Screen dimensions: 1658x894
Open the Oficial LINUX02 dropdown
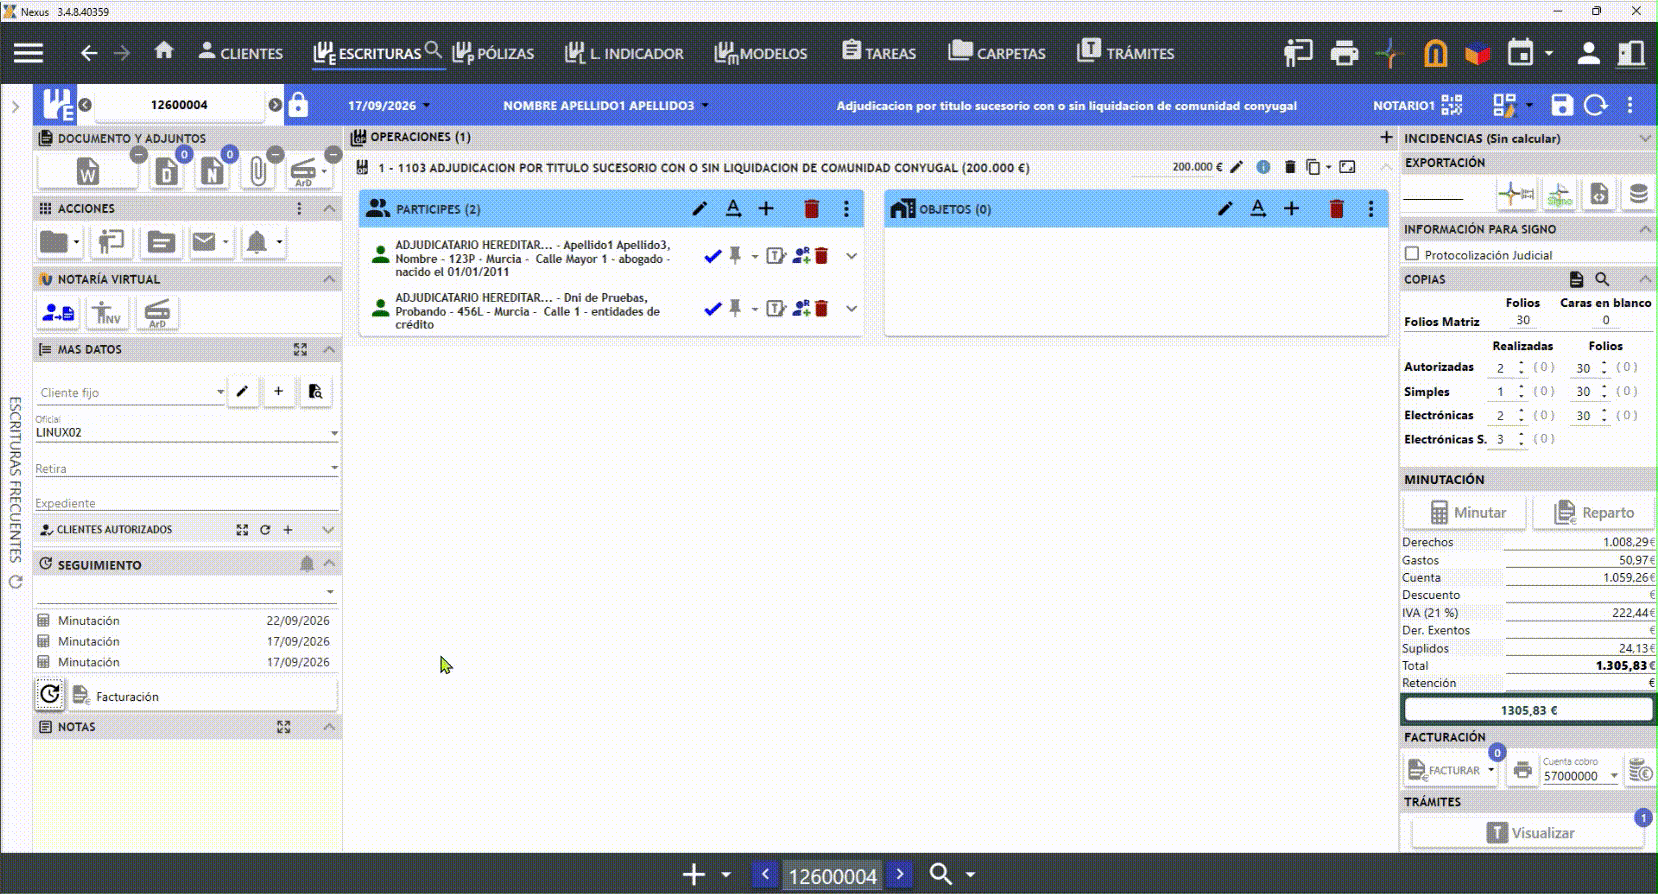[x=334, y=434]
